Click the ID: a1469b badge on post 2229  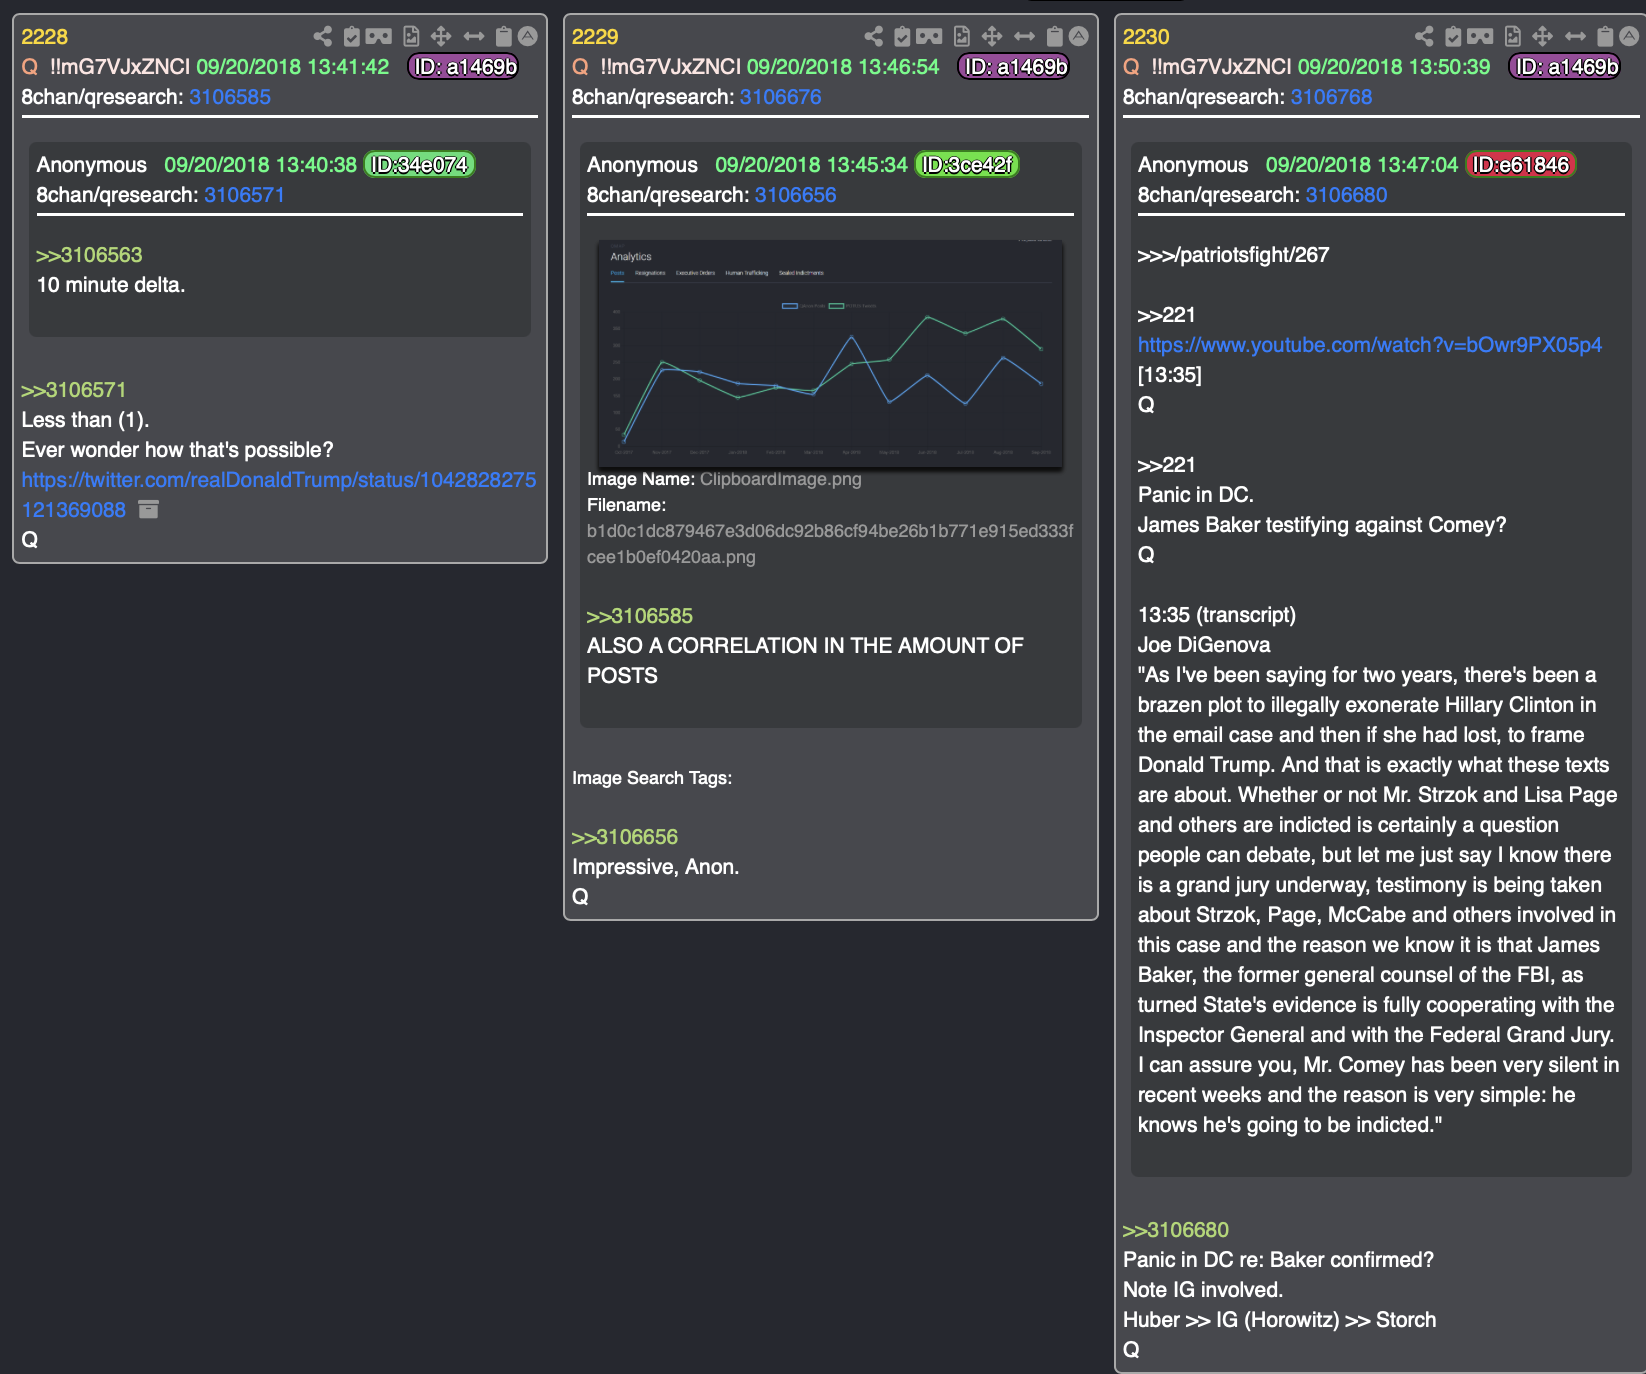point(1014,67)
